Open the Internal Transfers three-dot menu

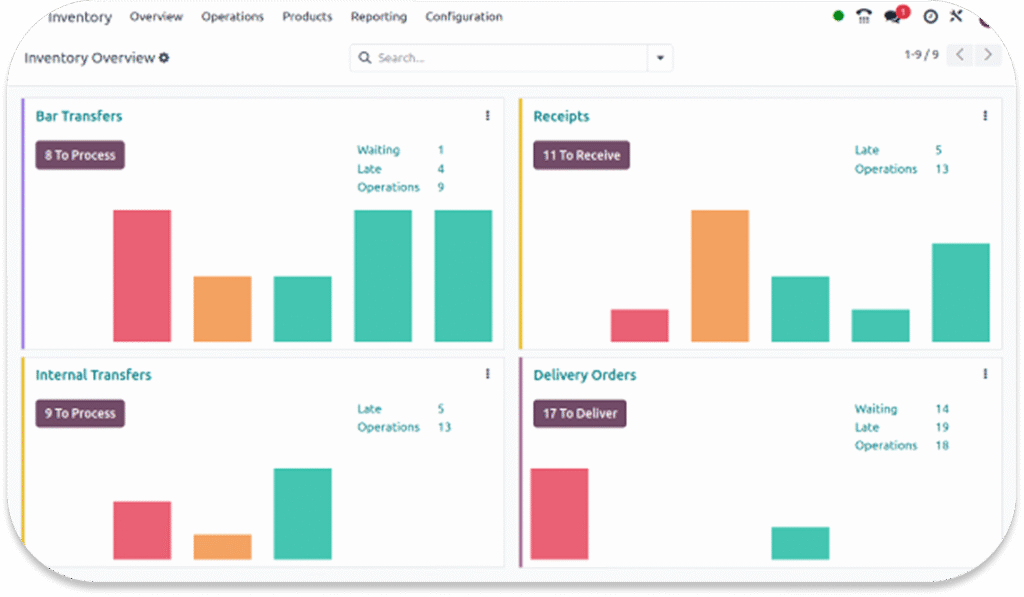tap(488, 374)
